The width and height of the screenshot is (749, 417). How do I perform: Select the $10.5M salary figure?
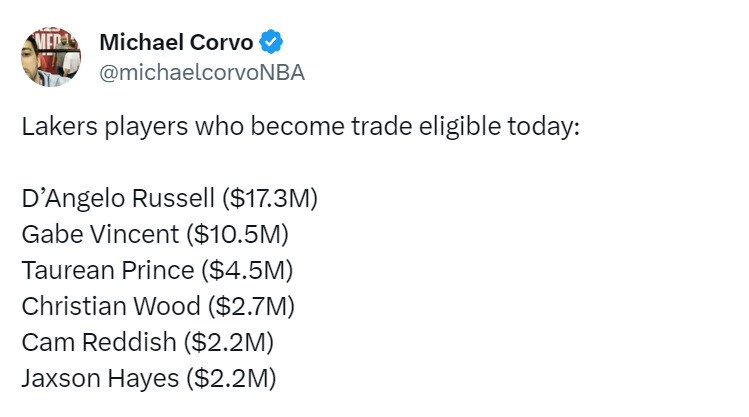(x=237, y=235)
